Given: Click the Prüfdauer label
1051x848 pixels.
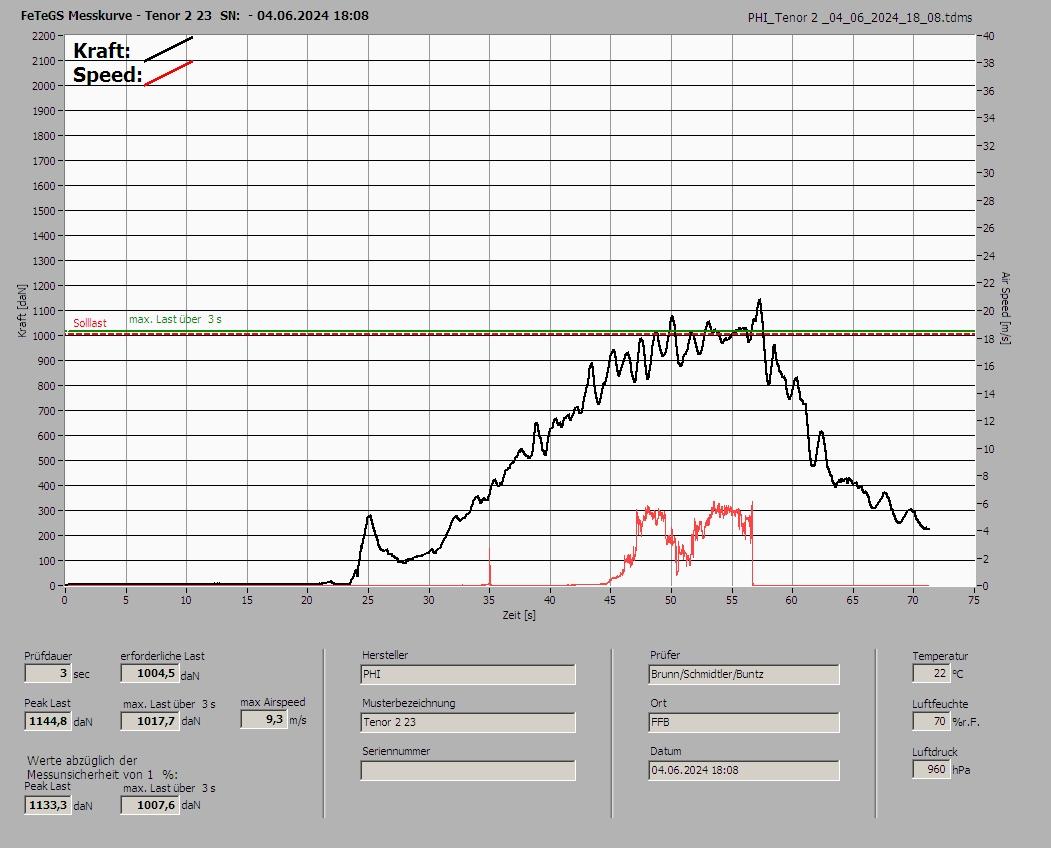Looking at the screenshot, I should (48, 656).
